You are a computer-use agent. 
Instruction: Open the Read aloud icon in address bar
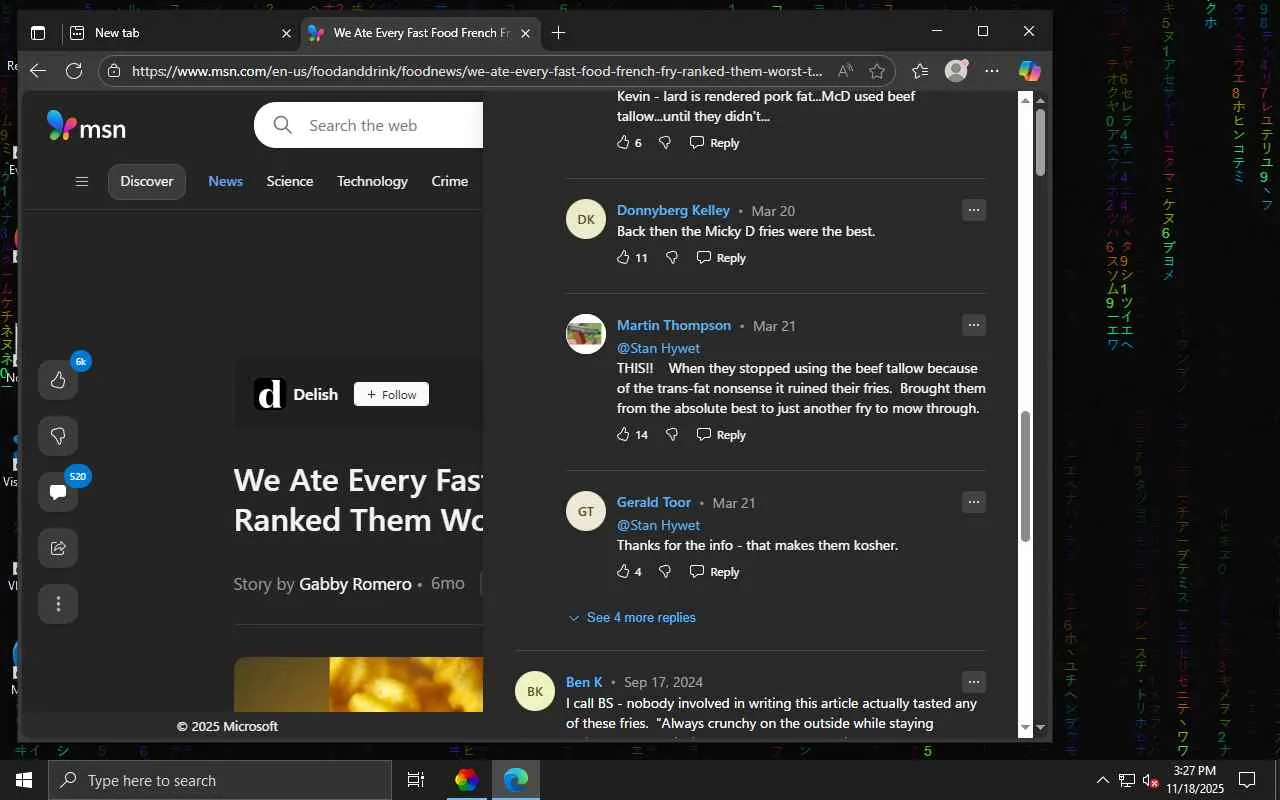tap(846, 71)
